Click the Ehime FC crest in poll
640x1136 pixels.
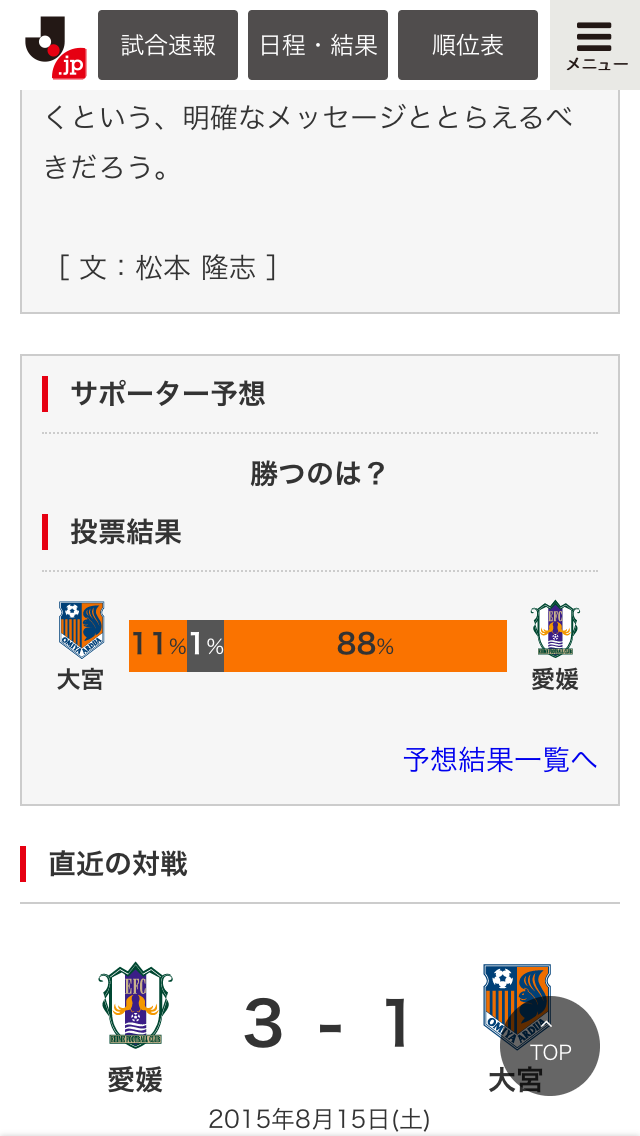point(555,630)
